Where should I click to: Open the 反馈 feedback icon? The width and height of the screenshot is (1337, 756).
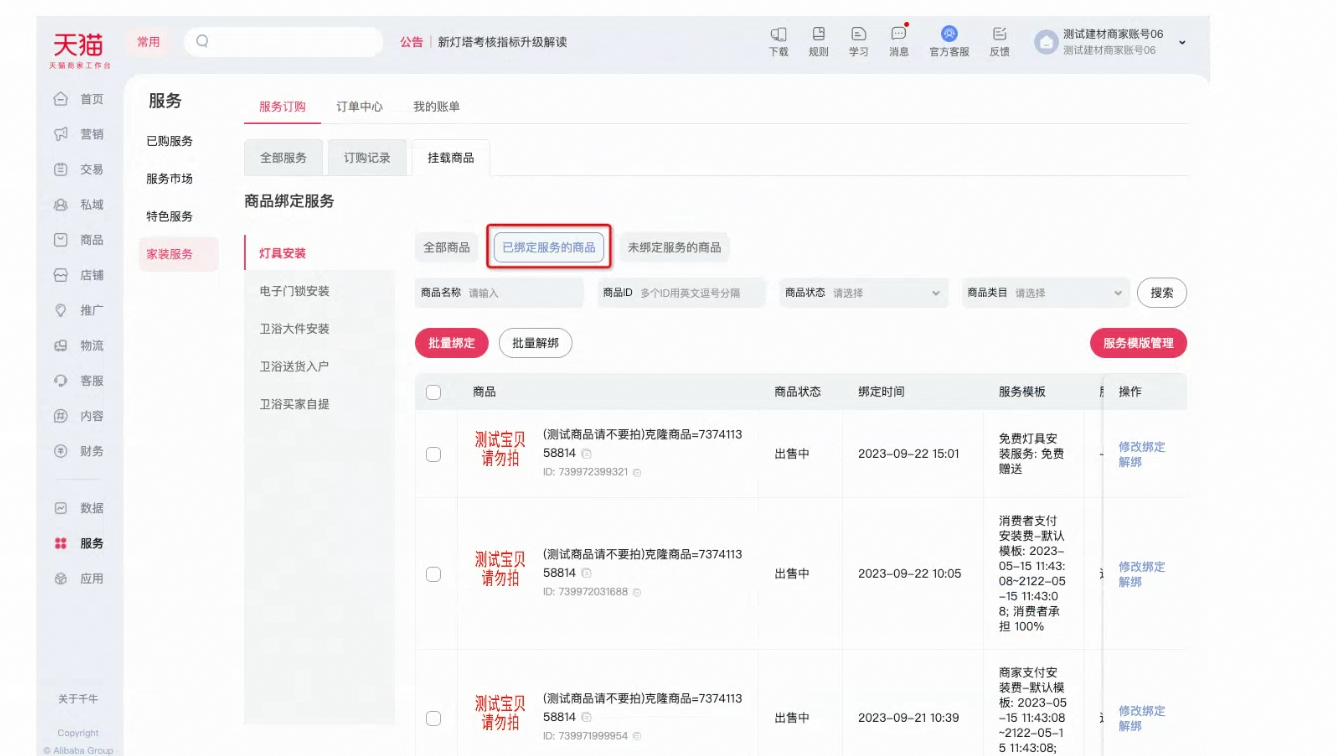[x=999, y=34]
